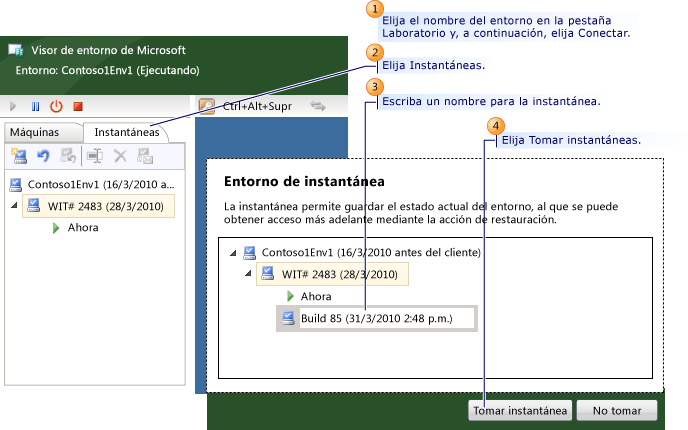Click the grayed revert snapshot icon

(x=68, y=156)
